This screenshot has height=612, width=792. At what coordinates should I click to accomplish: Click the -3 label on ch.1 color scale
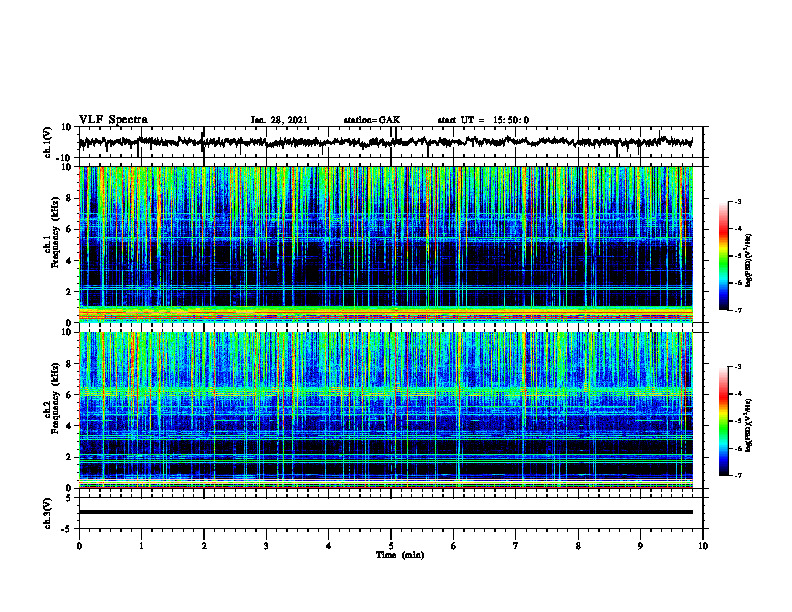[x=737, y=201]
